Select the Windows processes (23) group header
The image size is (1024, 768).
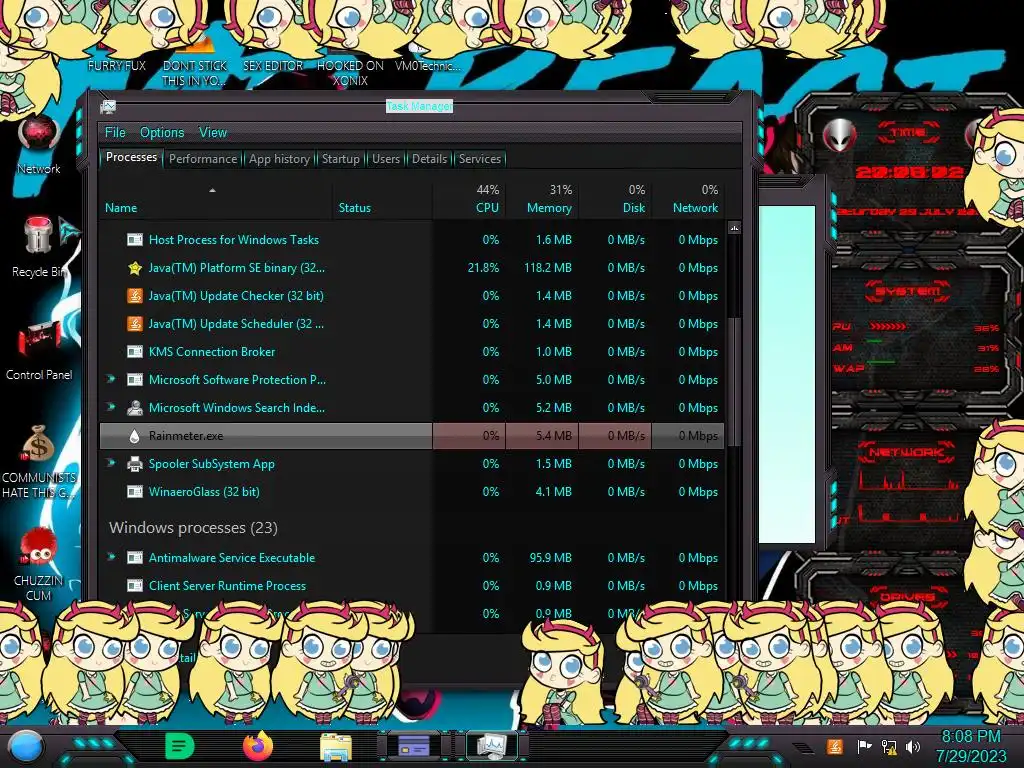tap(193, 528)
